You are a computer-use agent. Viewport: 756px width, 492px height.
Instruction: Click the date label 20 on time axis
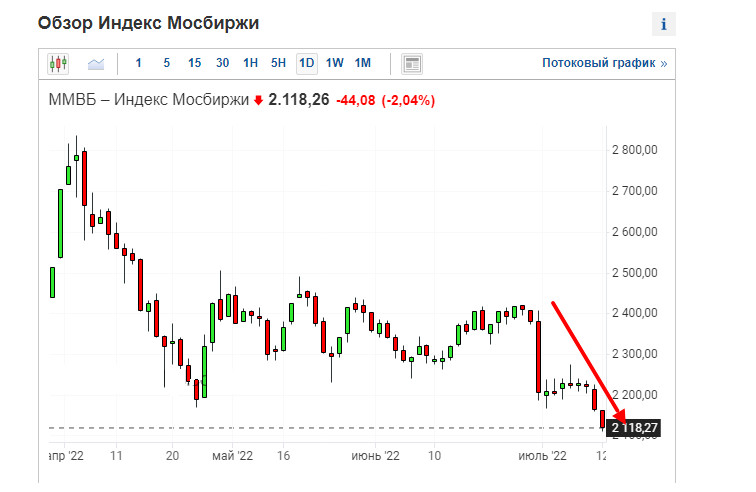[x=172, y=456]
